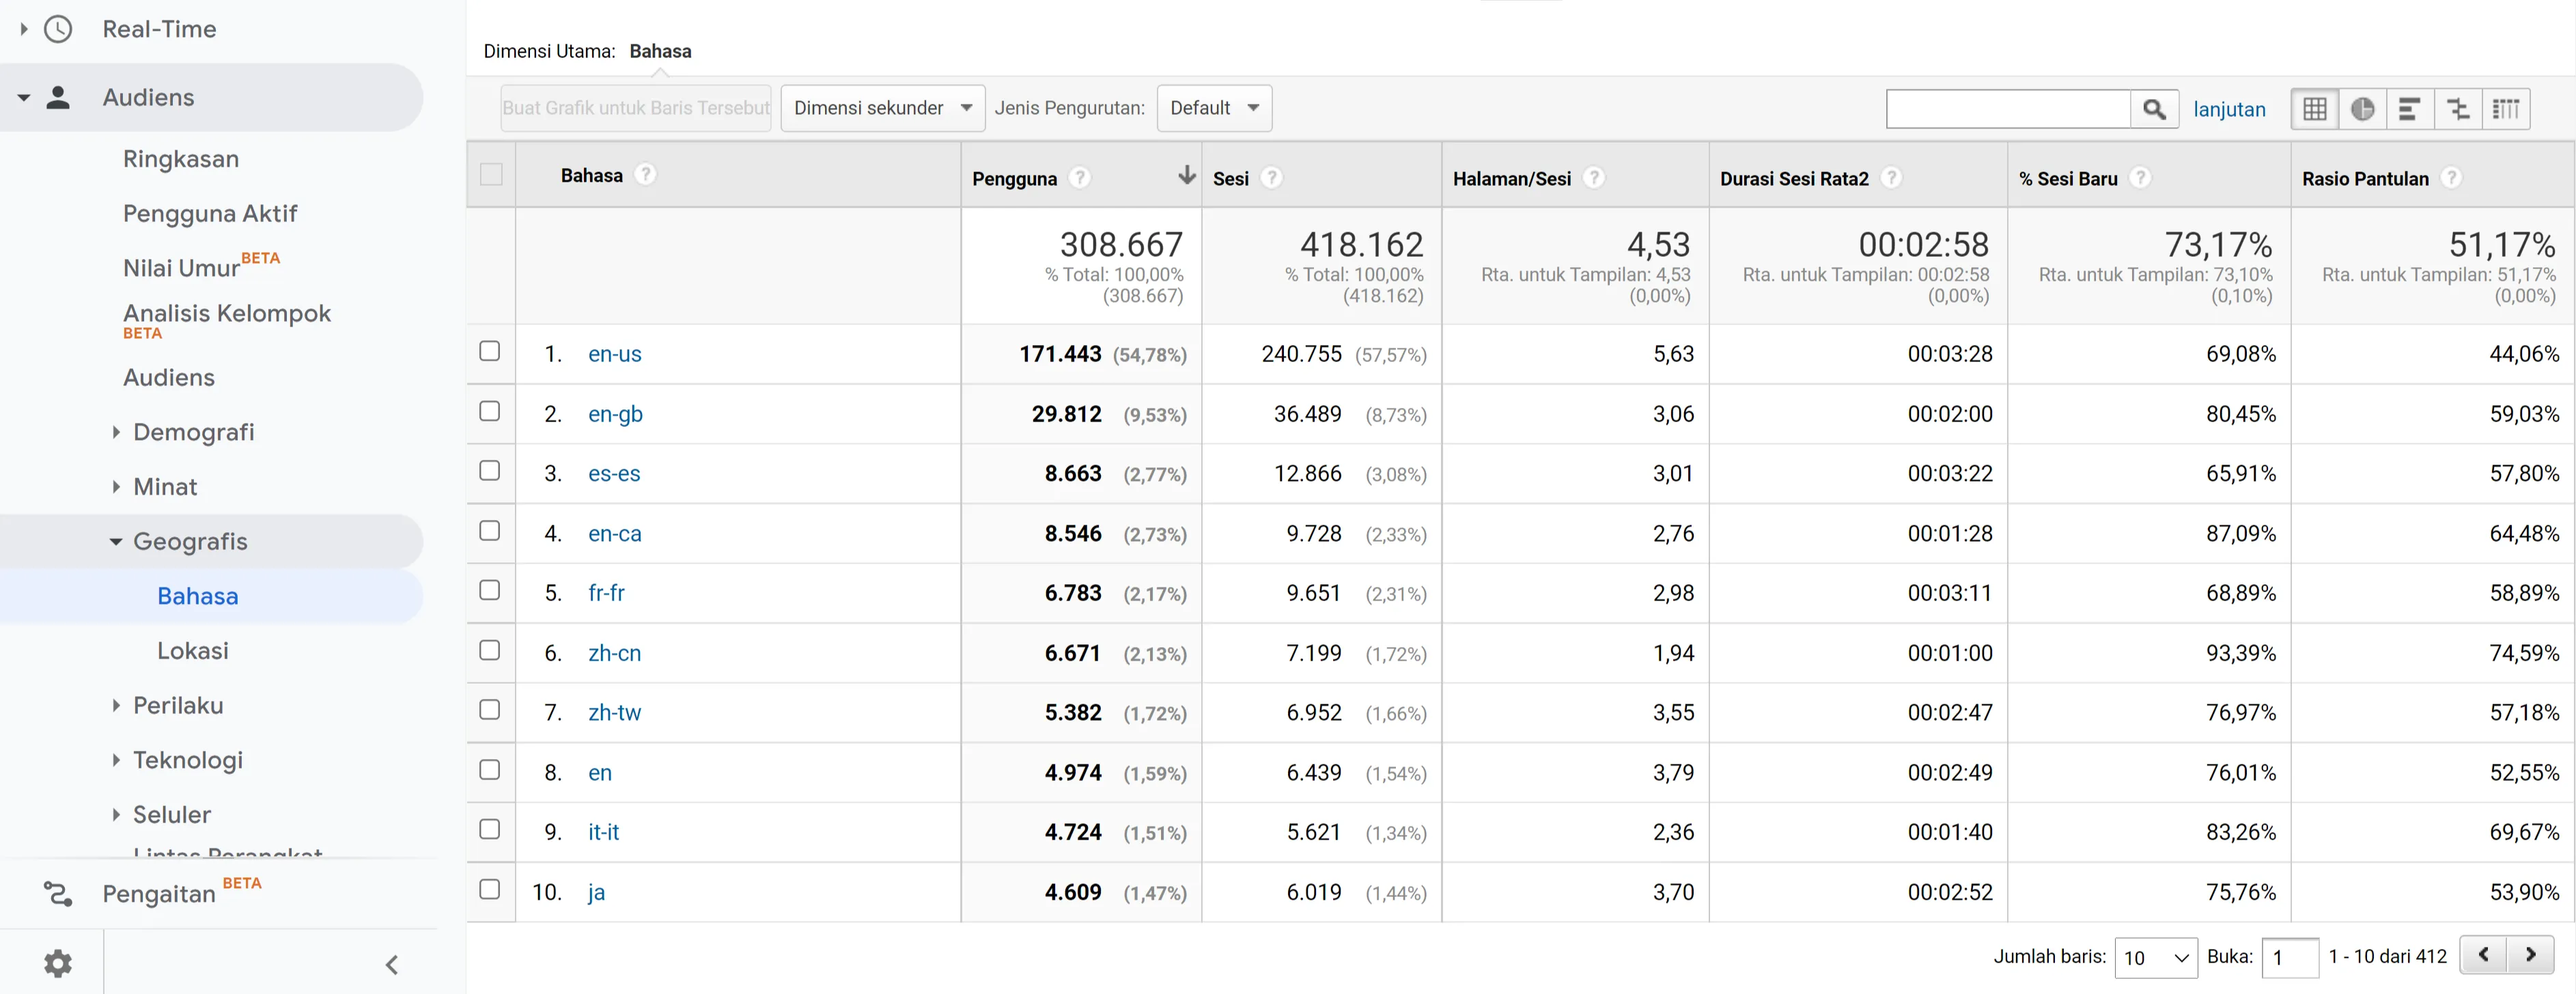Open the Jumlah baris rows dropdown
This screenshot has width=2576, height=994.
coord(2156,957)
